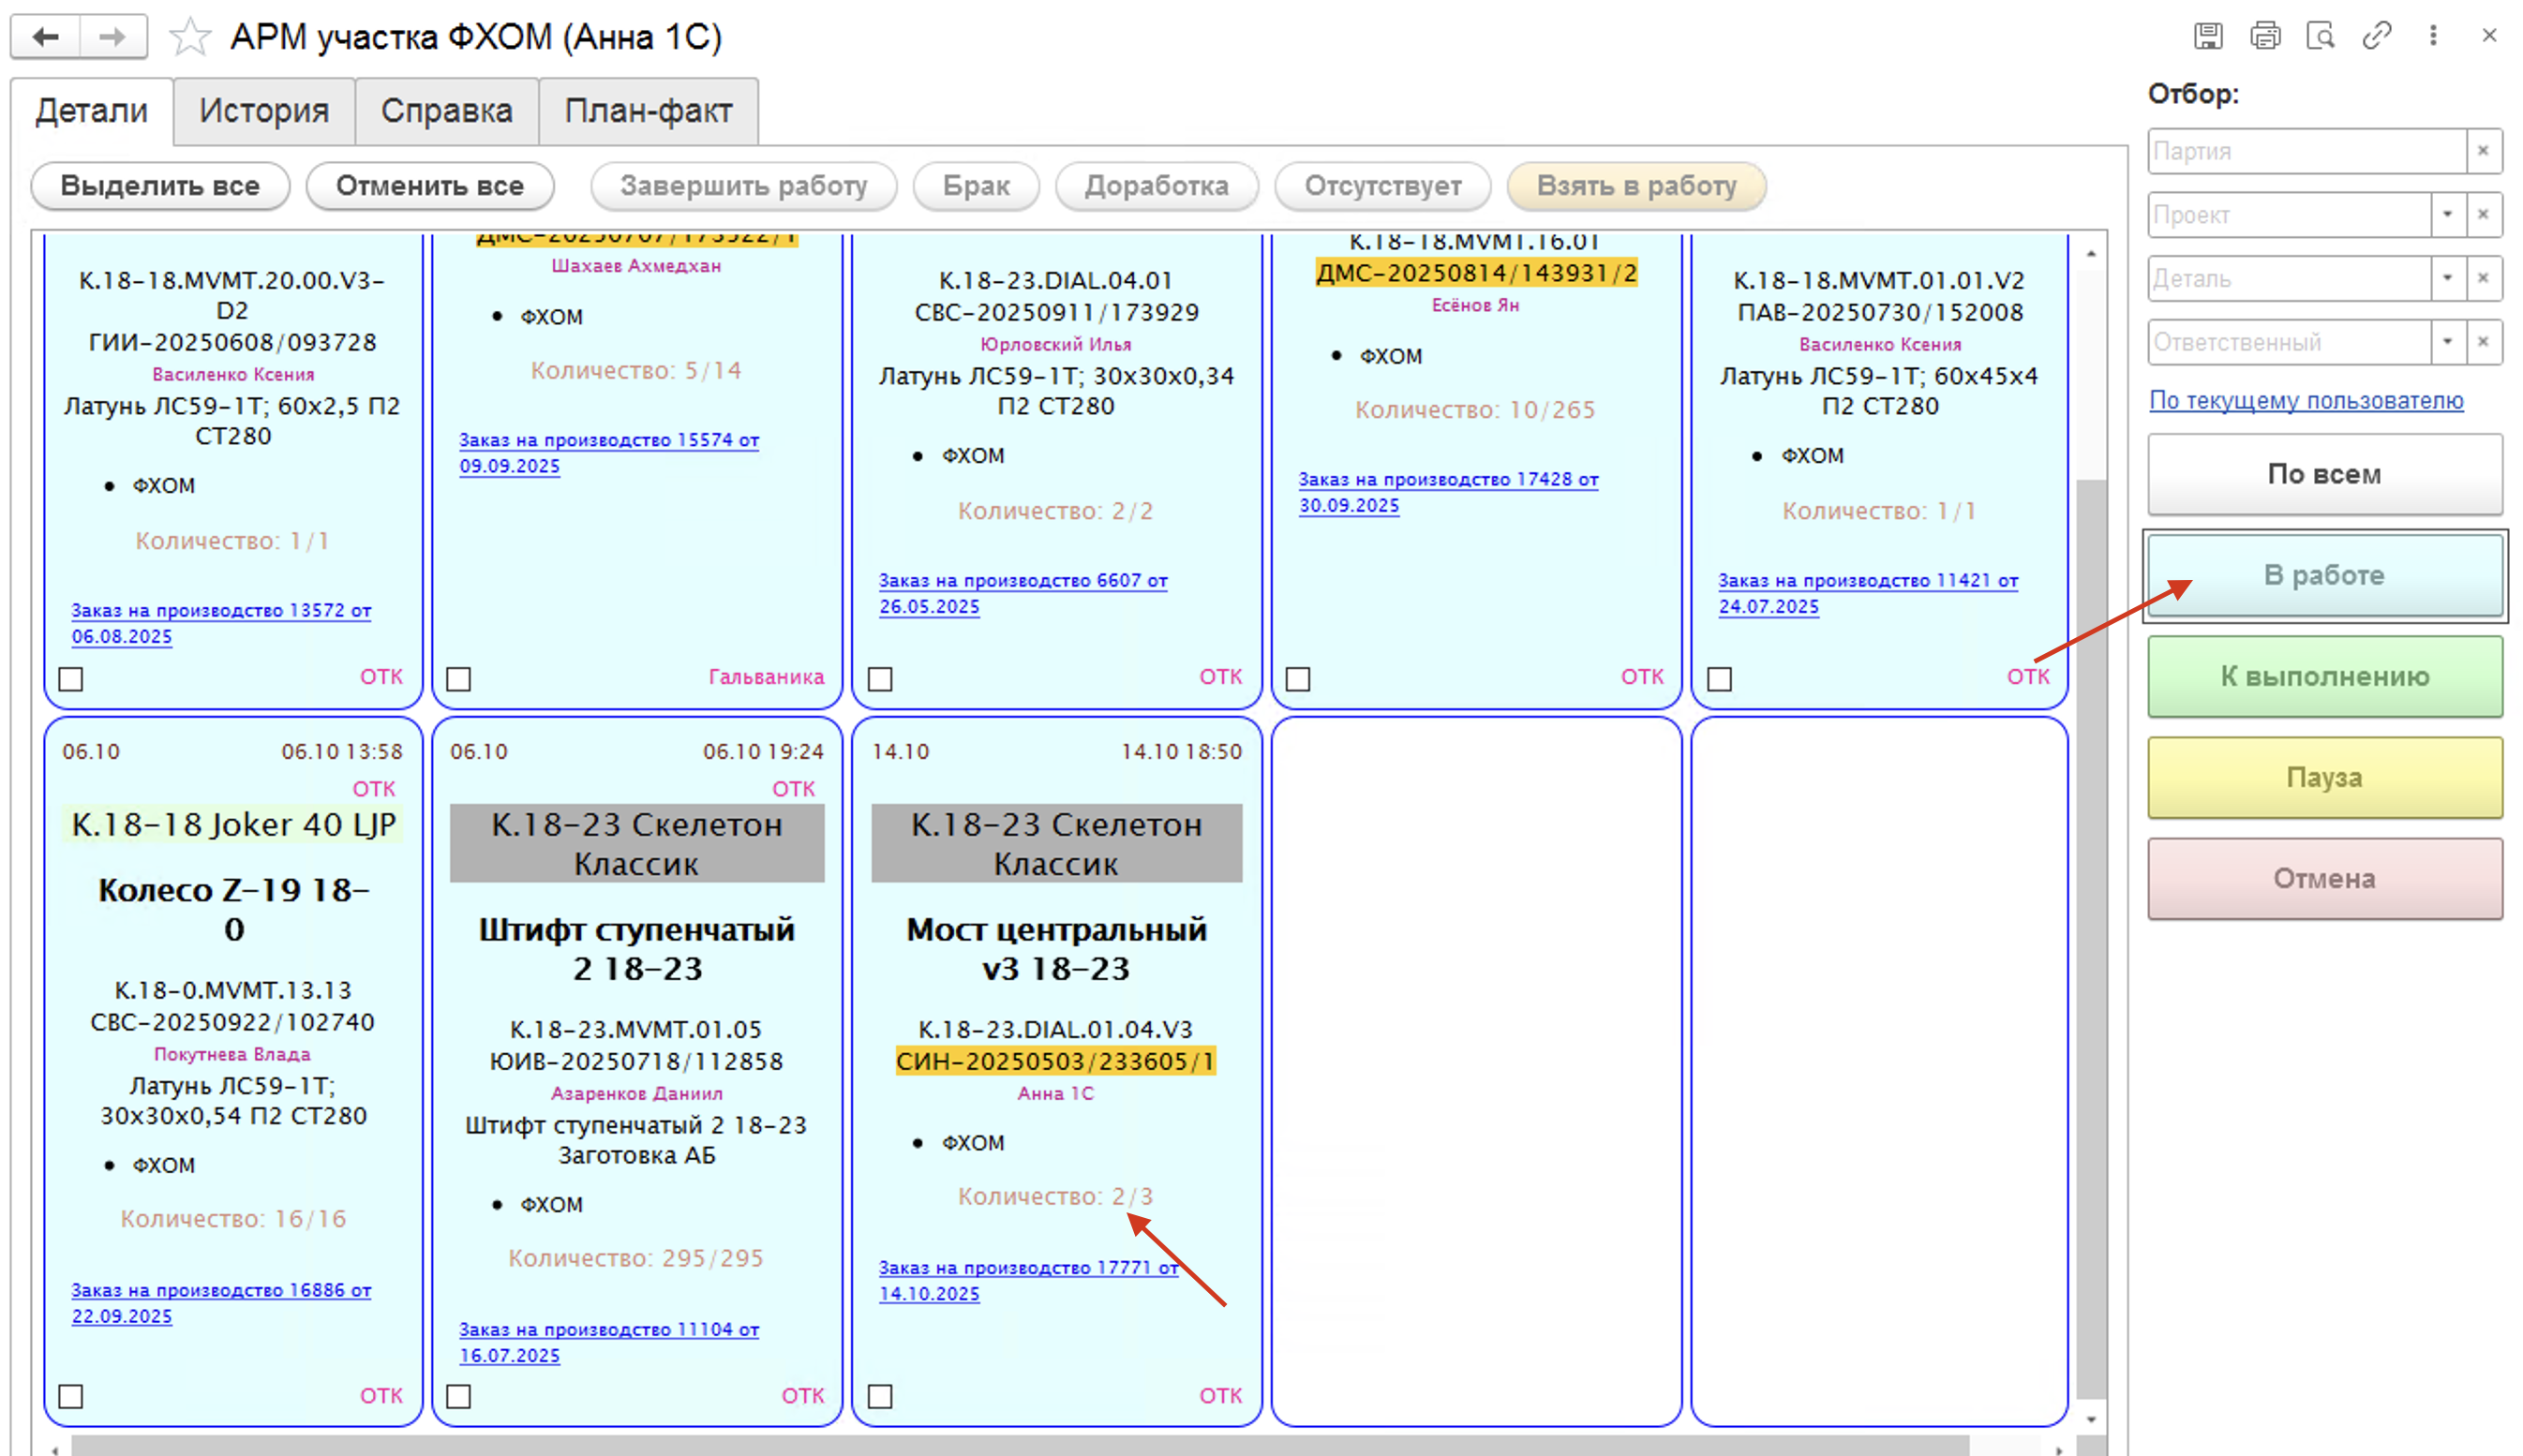
Task: Open print preview icon
Action: (x=2320, y=36)
